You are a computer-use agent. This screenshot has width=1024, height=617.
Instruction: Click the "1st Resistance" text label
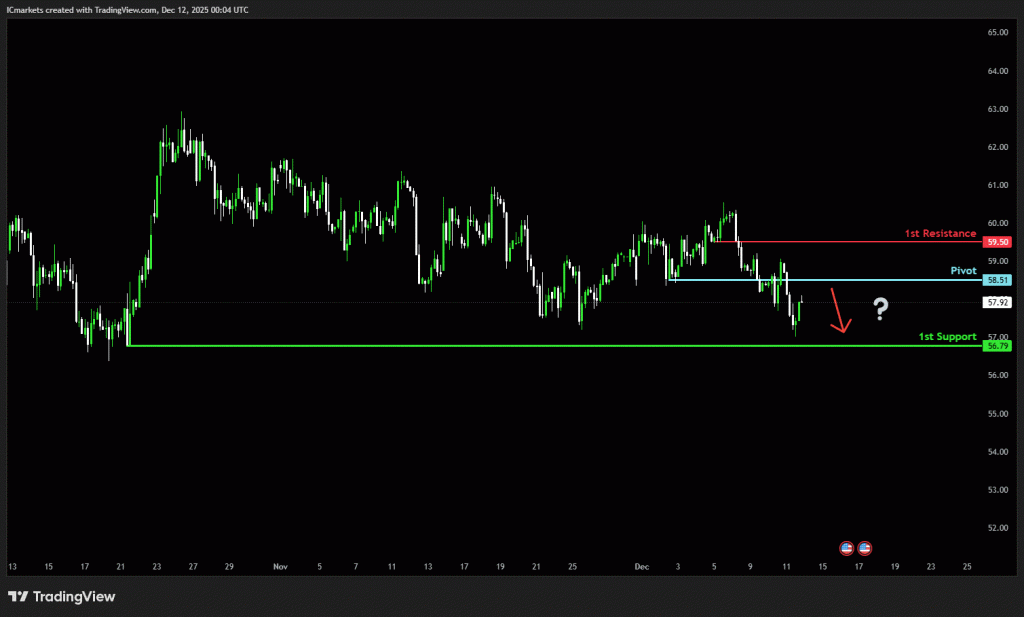tap(940, 233)
